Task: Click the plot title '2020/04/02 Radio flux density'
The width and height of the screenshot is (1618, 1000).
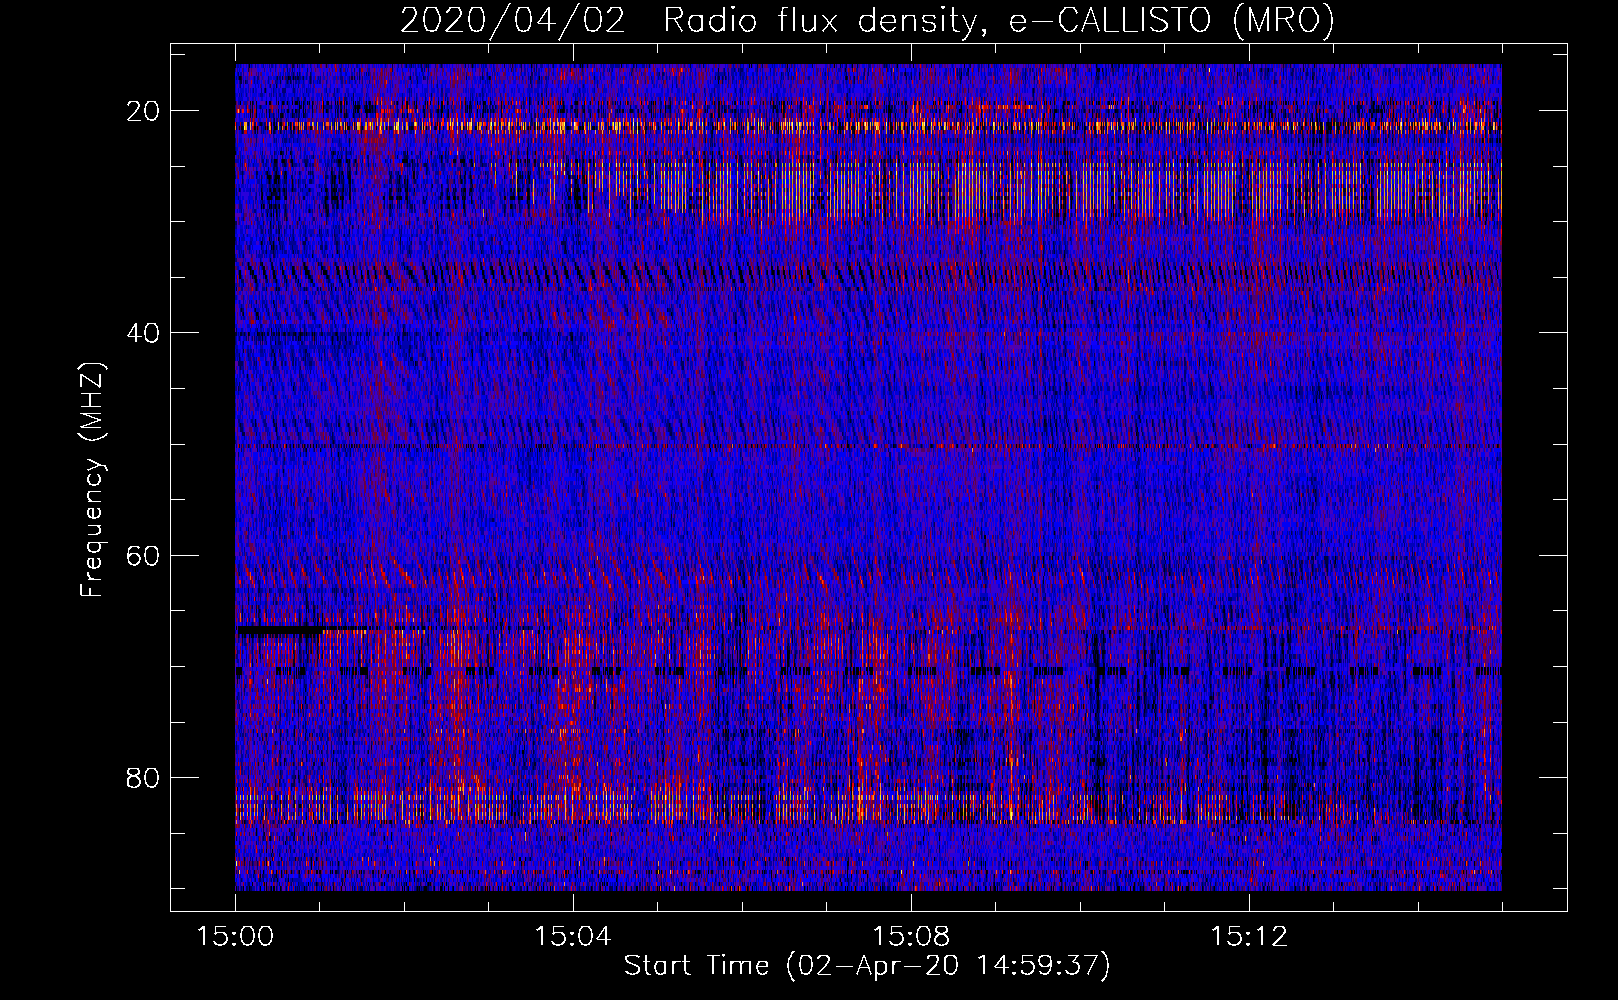Action: pos(867,21)
